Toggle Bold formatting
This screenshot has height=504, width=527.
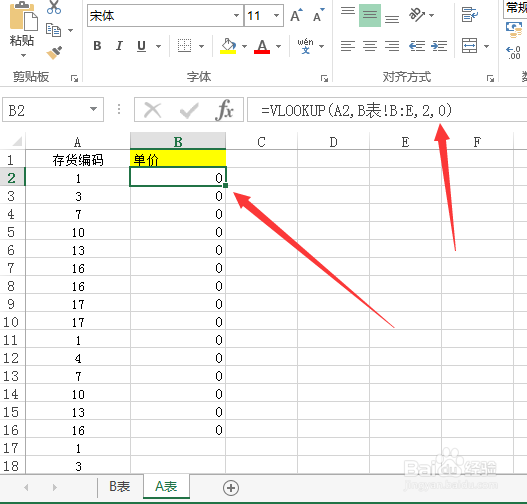(97, 46)
